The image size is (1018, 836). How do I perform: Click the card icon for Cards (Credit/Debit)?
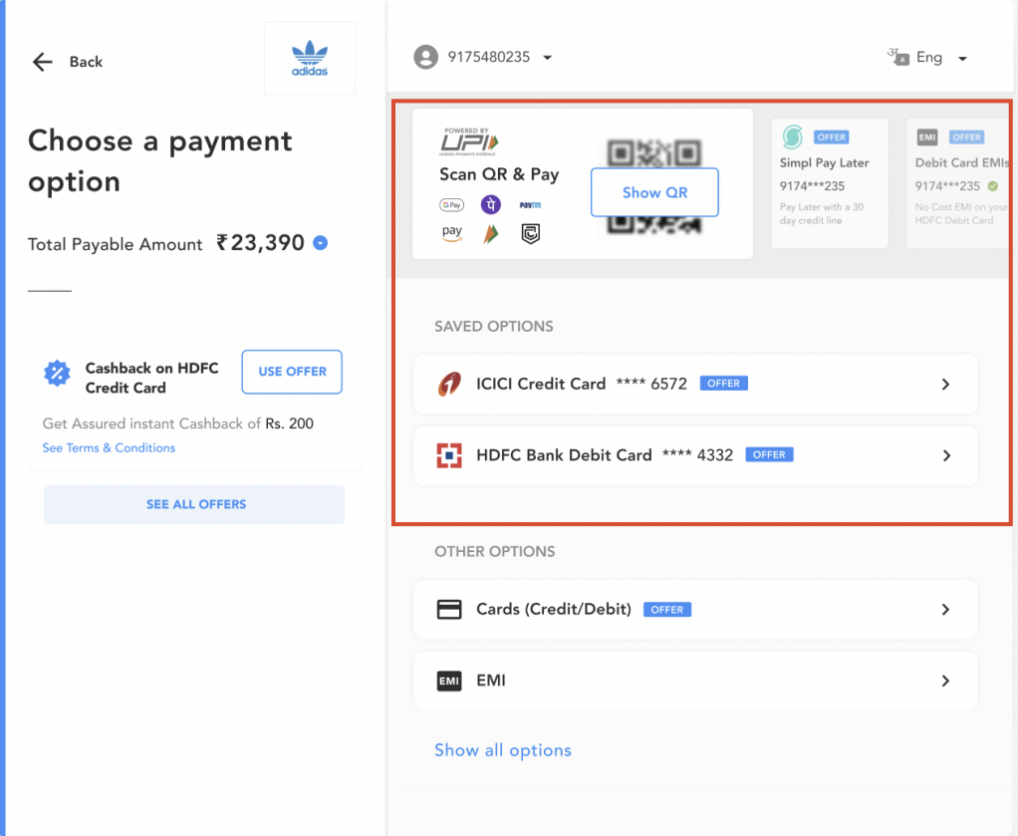tap(449, 609)
